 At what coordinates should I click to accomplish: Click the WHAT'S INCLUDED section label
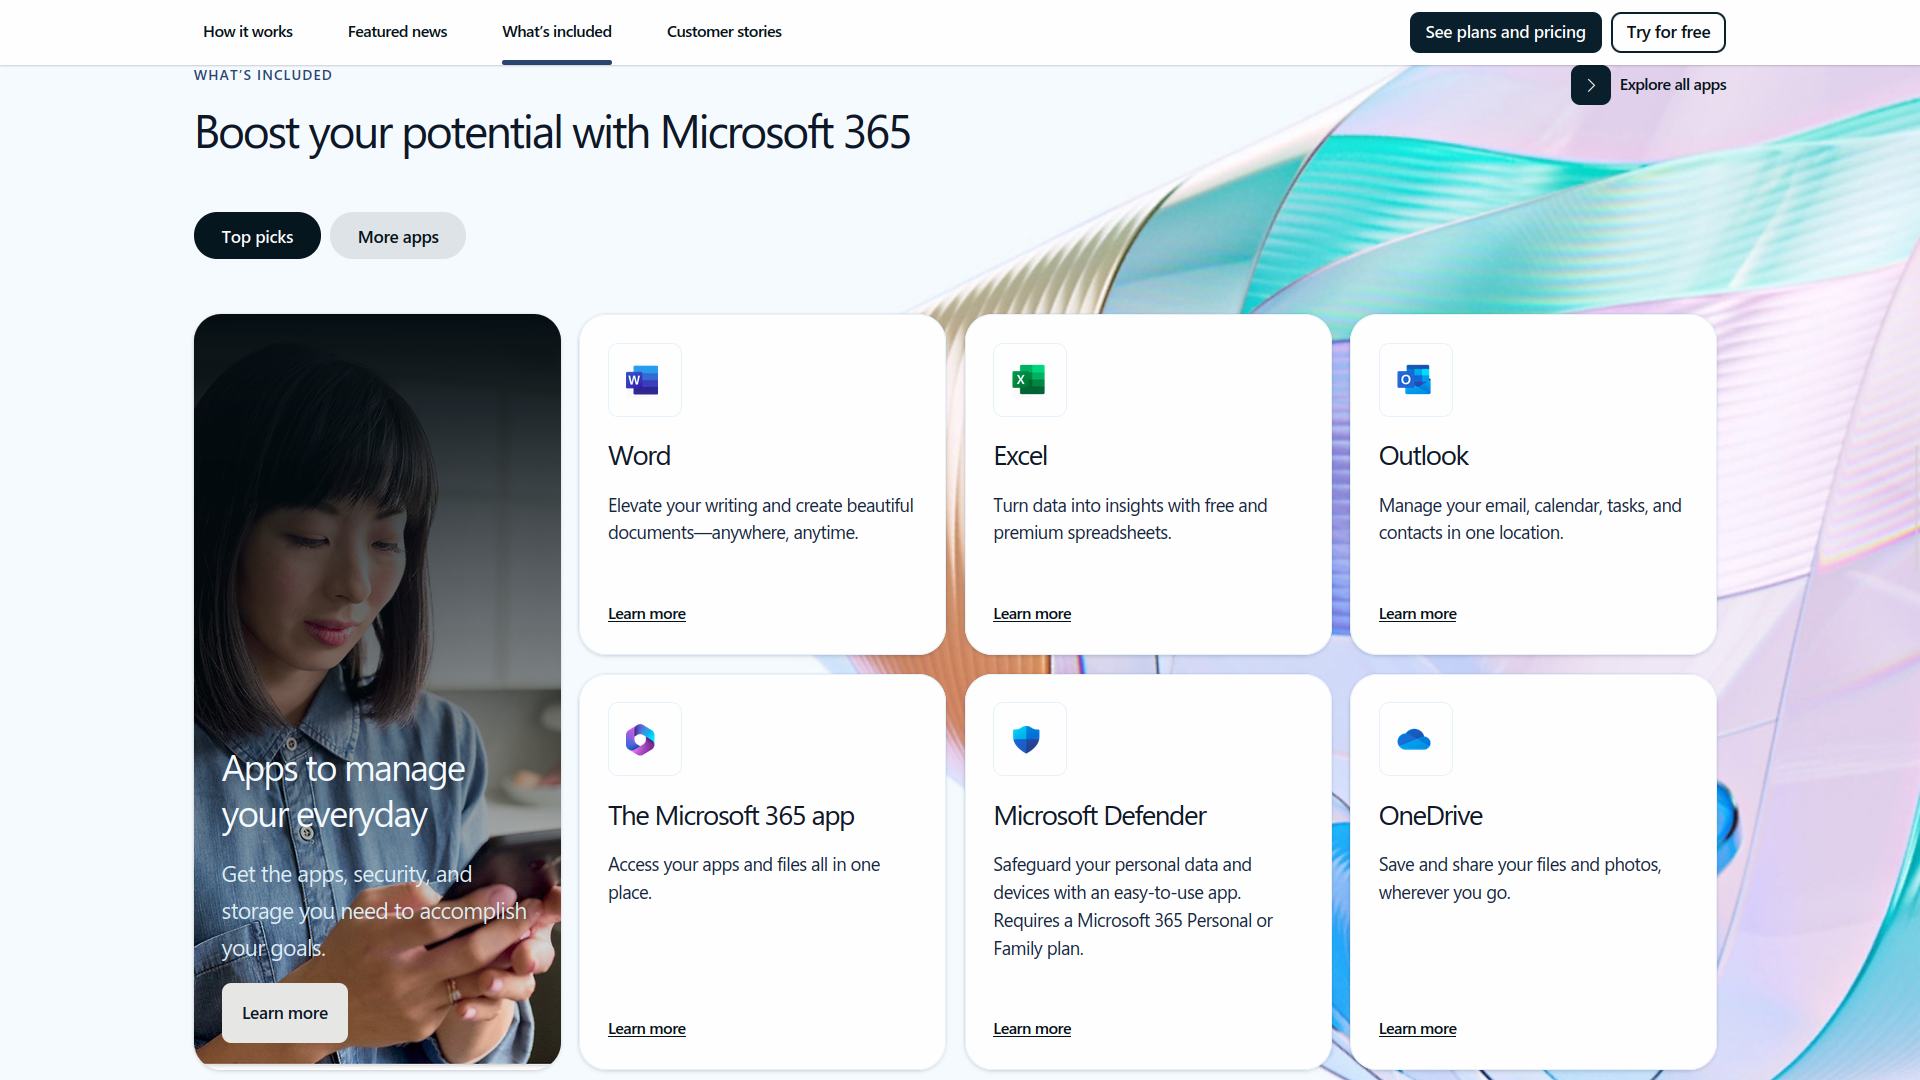(263, 75)
